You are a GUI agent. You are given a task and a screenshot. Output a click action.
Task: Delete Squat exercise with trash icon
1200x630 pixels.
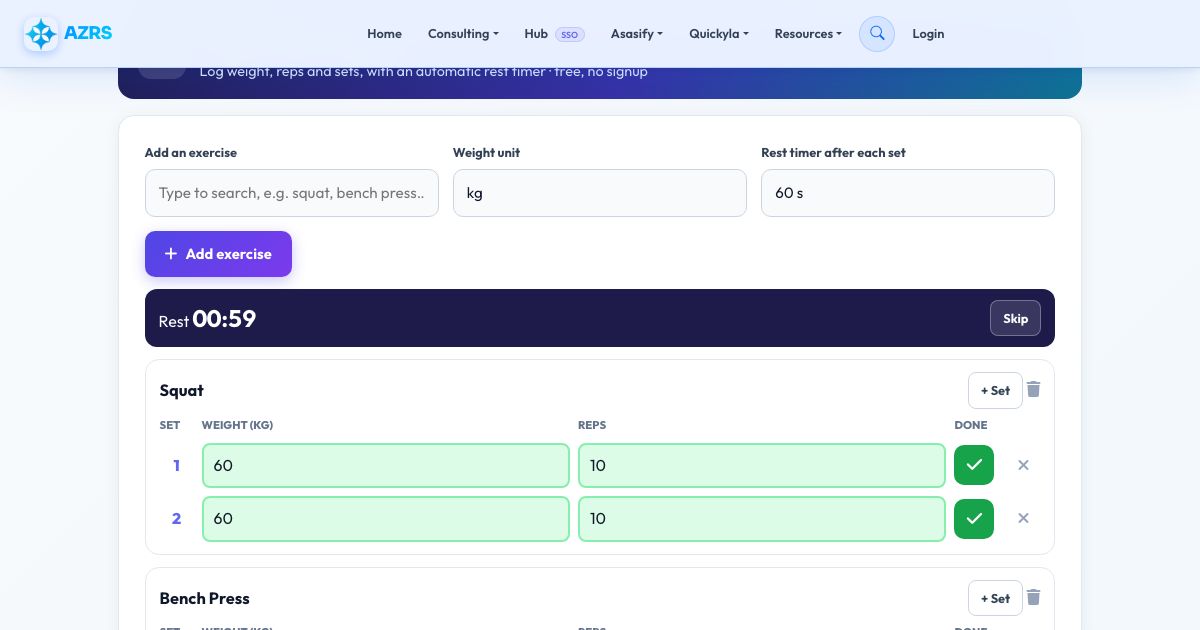coord(1034,390)
